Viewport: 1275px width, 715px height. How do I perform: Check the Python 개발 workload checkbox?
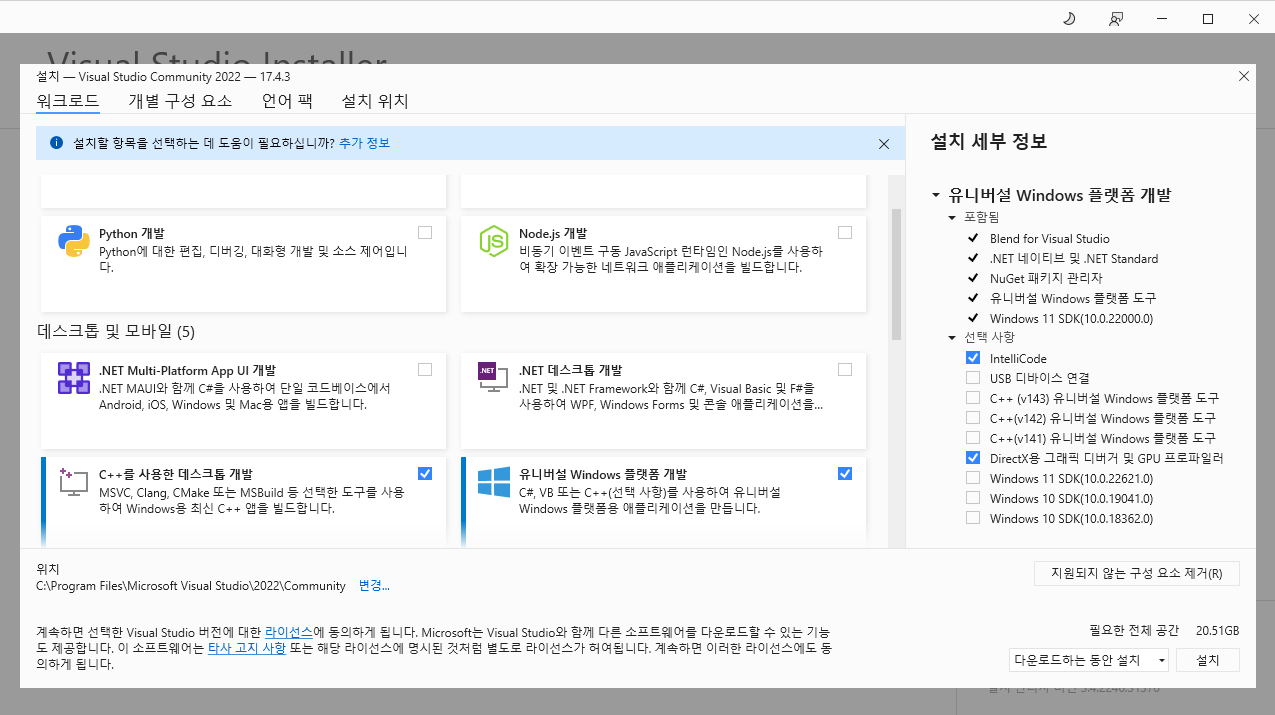pos(425,232)
